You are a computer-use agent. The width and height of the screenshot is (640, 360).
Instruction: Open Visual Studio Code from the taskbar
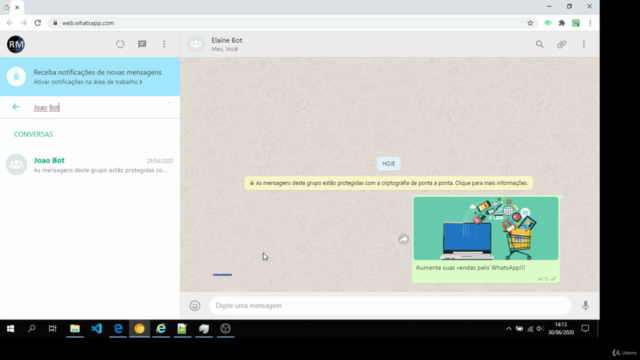point(97,329)
